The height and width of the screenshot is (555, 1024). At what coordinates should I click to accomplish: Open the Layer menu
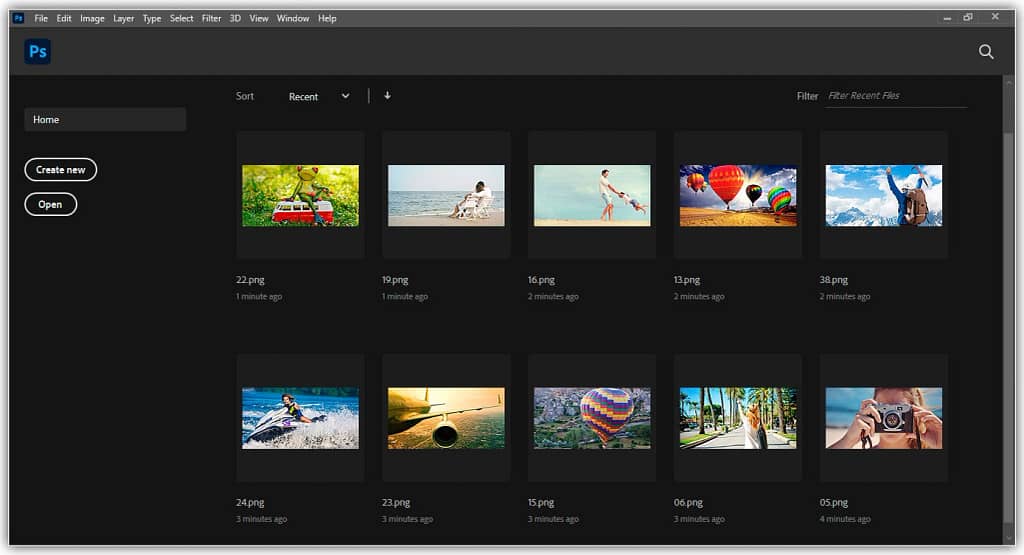(123, 18)
